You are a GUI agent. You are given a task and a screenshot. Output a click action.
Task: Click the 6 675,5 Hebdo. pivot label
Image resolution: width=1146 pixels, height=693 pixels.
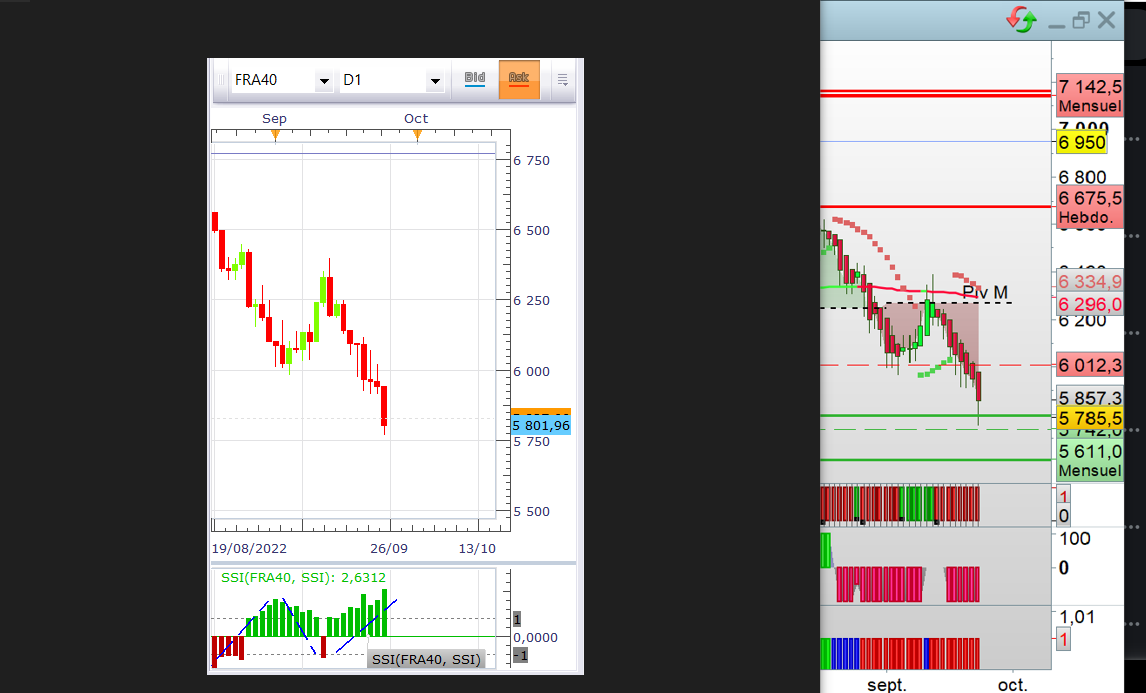click(x=1088, y=206)
